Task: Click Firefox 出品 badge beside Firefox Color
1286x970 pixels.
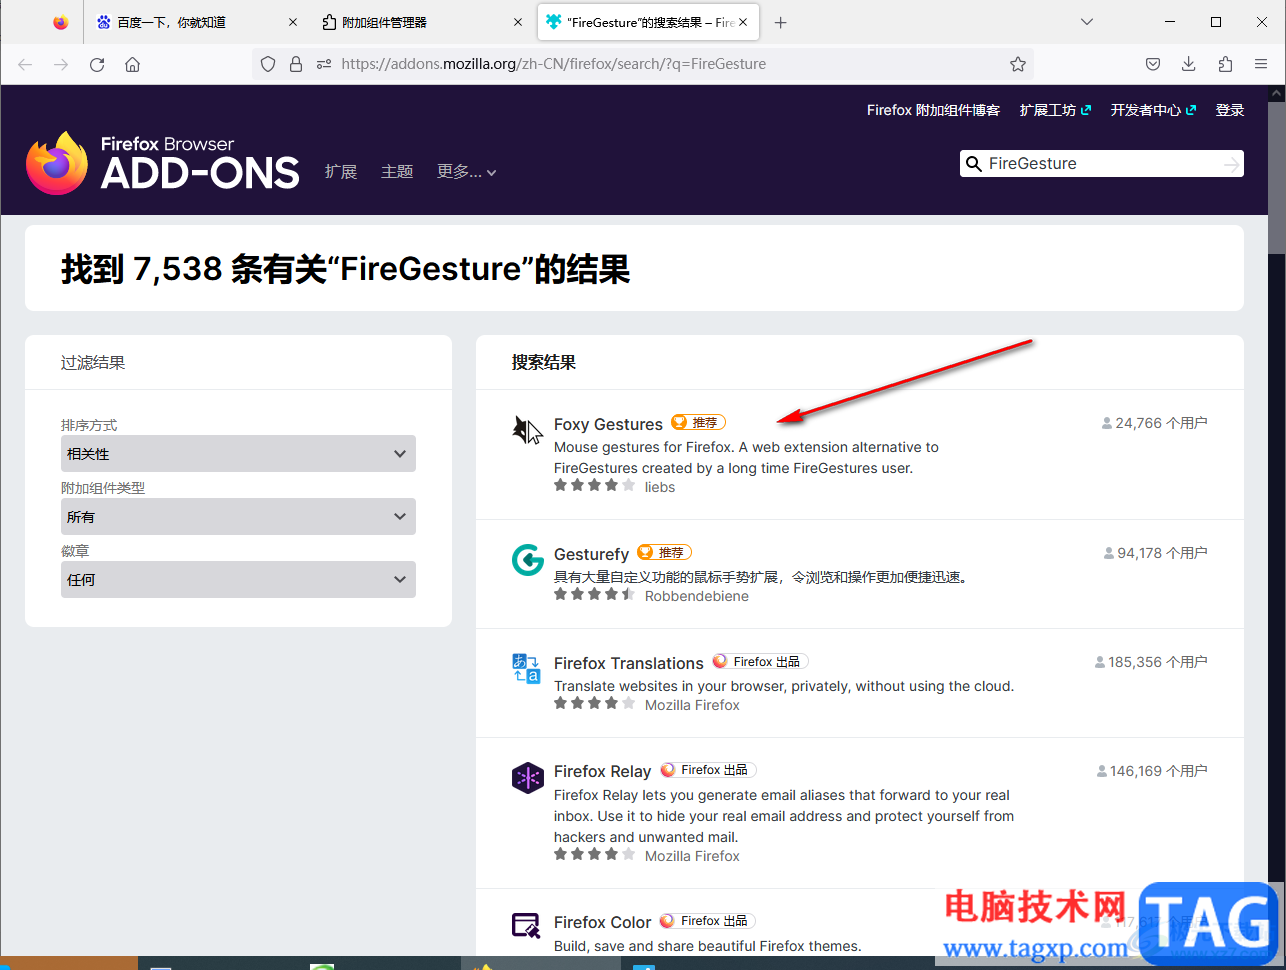Action: 707,921
